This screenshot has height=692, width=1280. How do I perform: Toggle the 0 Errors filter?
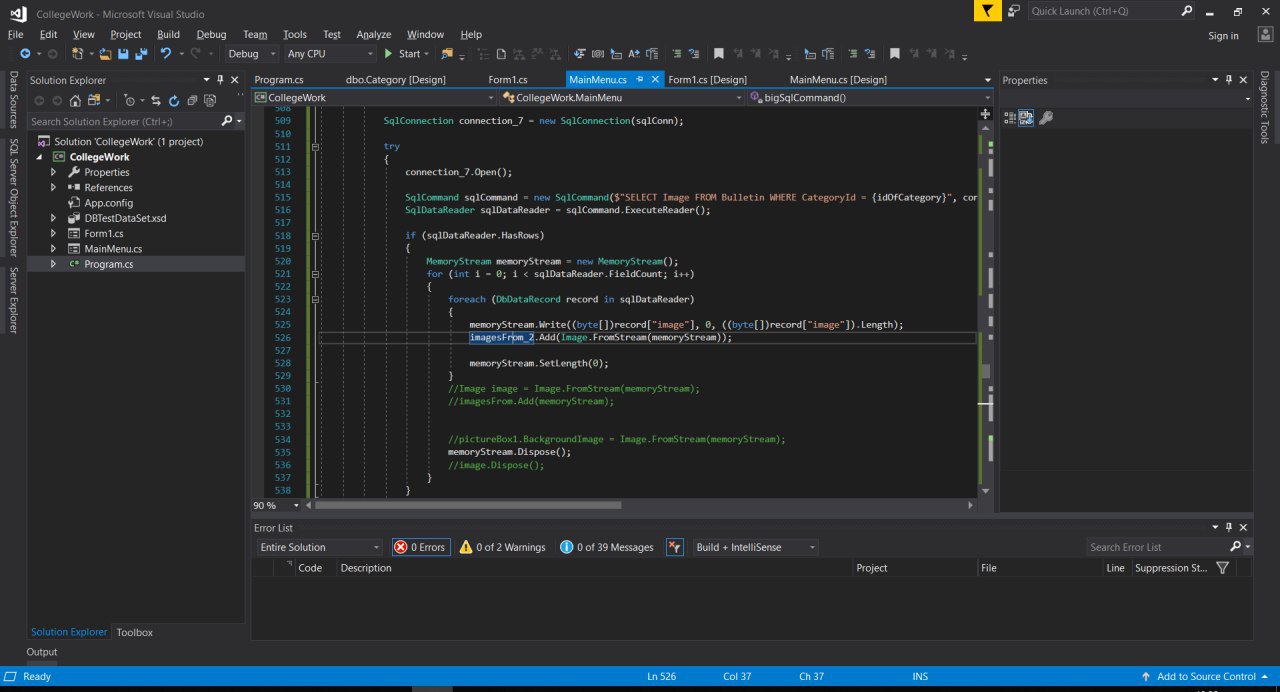click(420, 547)
